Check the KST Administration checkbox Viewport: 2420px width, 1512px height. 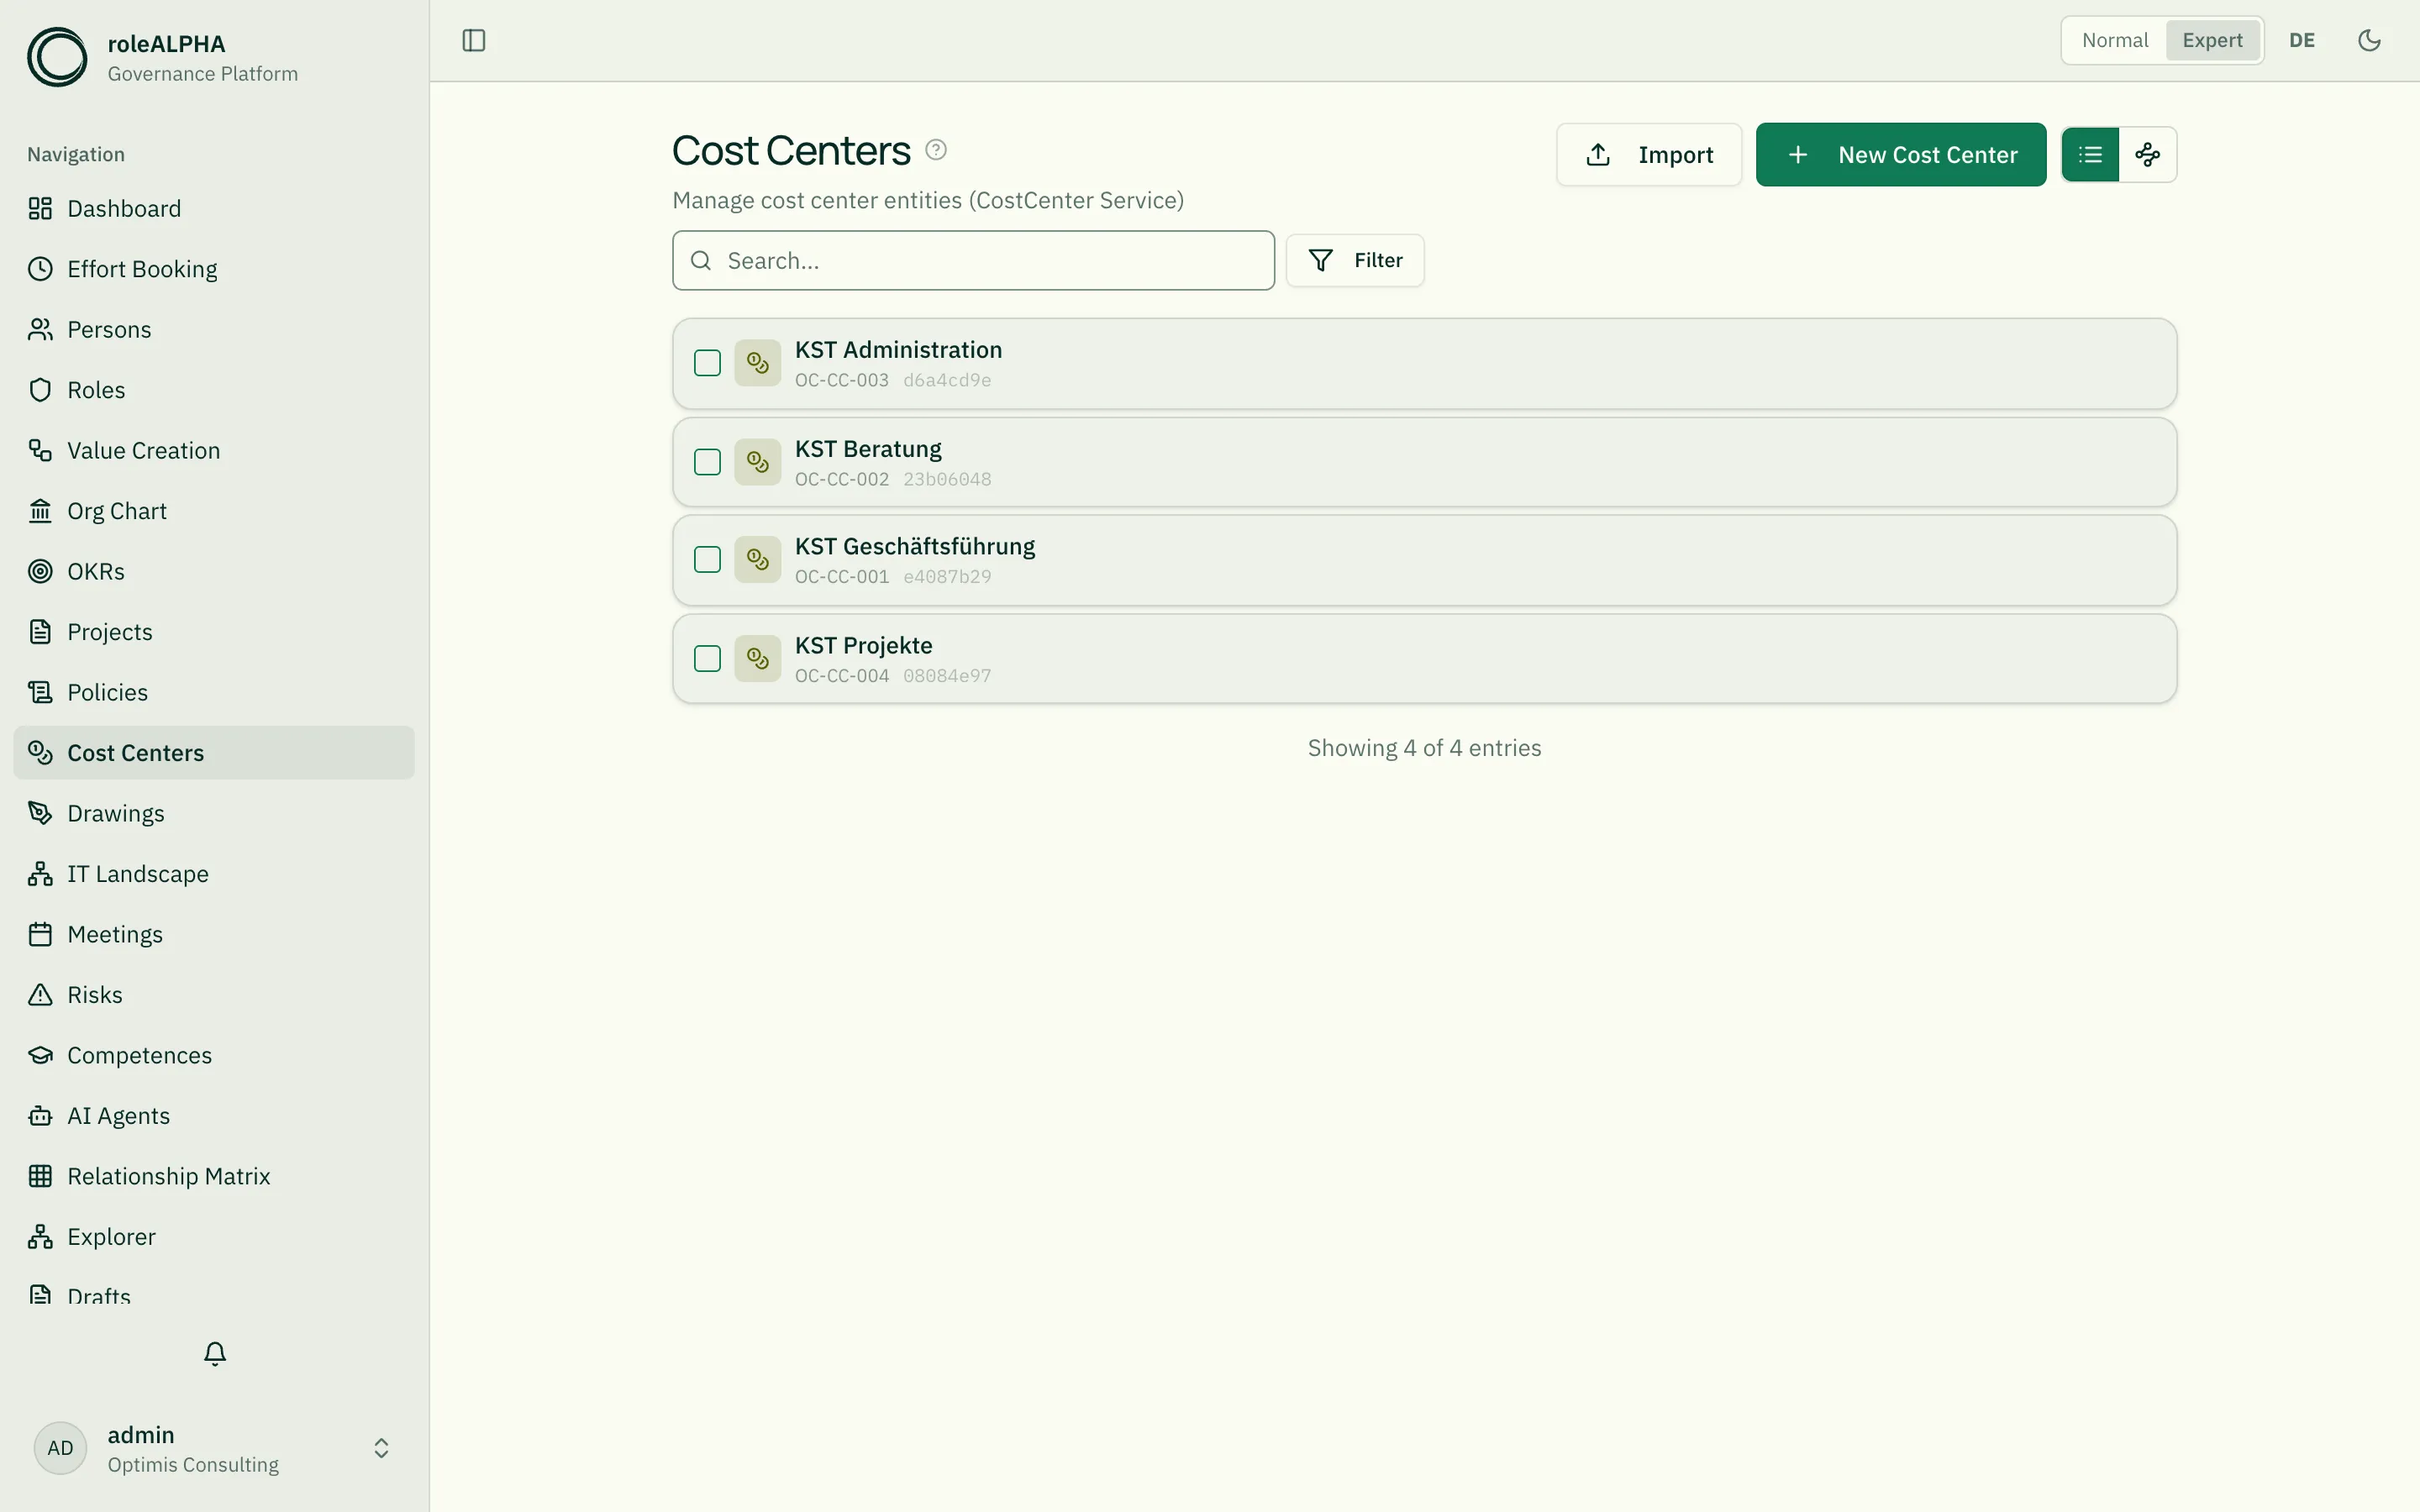707,363
